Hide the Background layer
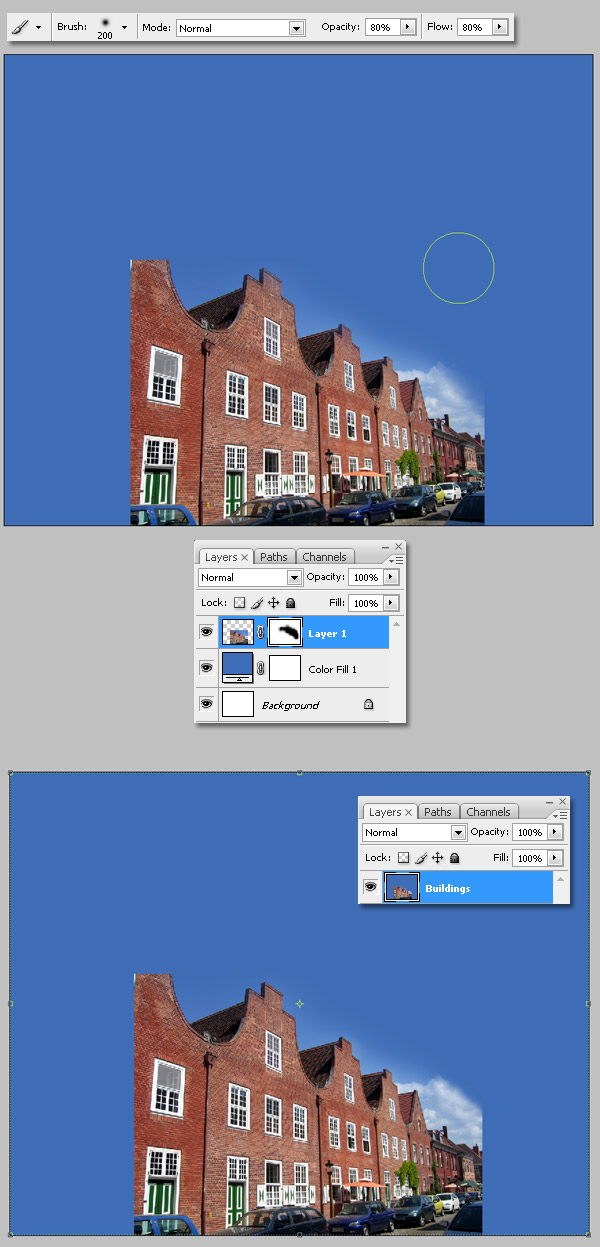This screenshot has height=1247, width=600. (207, 703)
